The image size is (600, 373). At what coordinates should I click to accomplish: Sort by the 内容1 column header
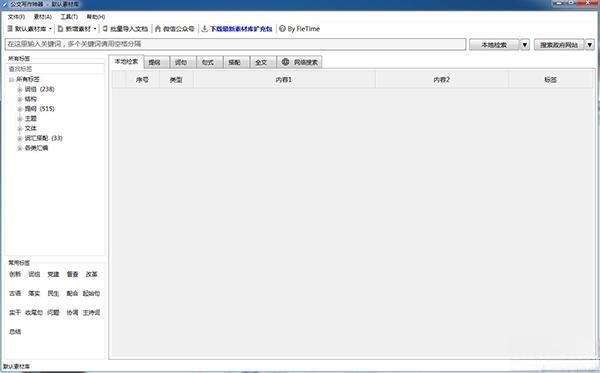point(284,80)
